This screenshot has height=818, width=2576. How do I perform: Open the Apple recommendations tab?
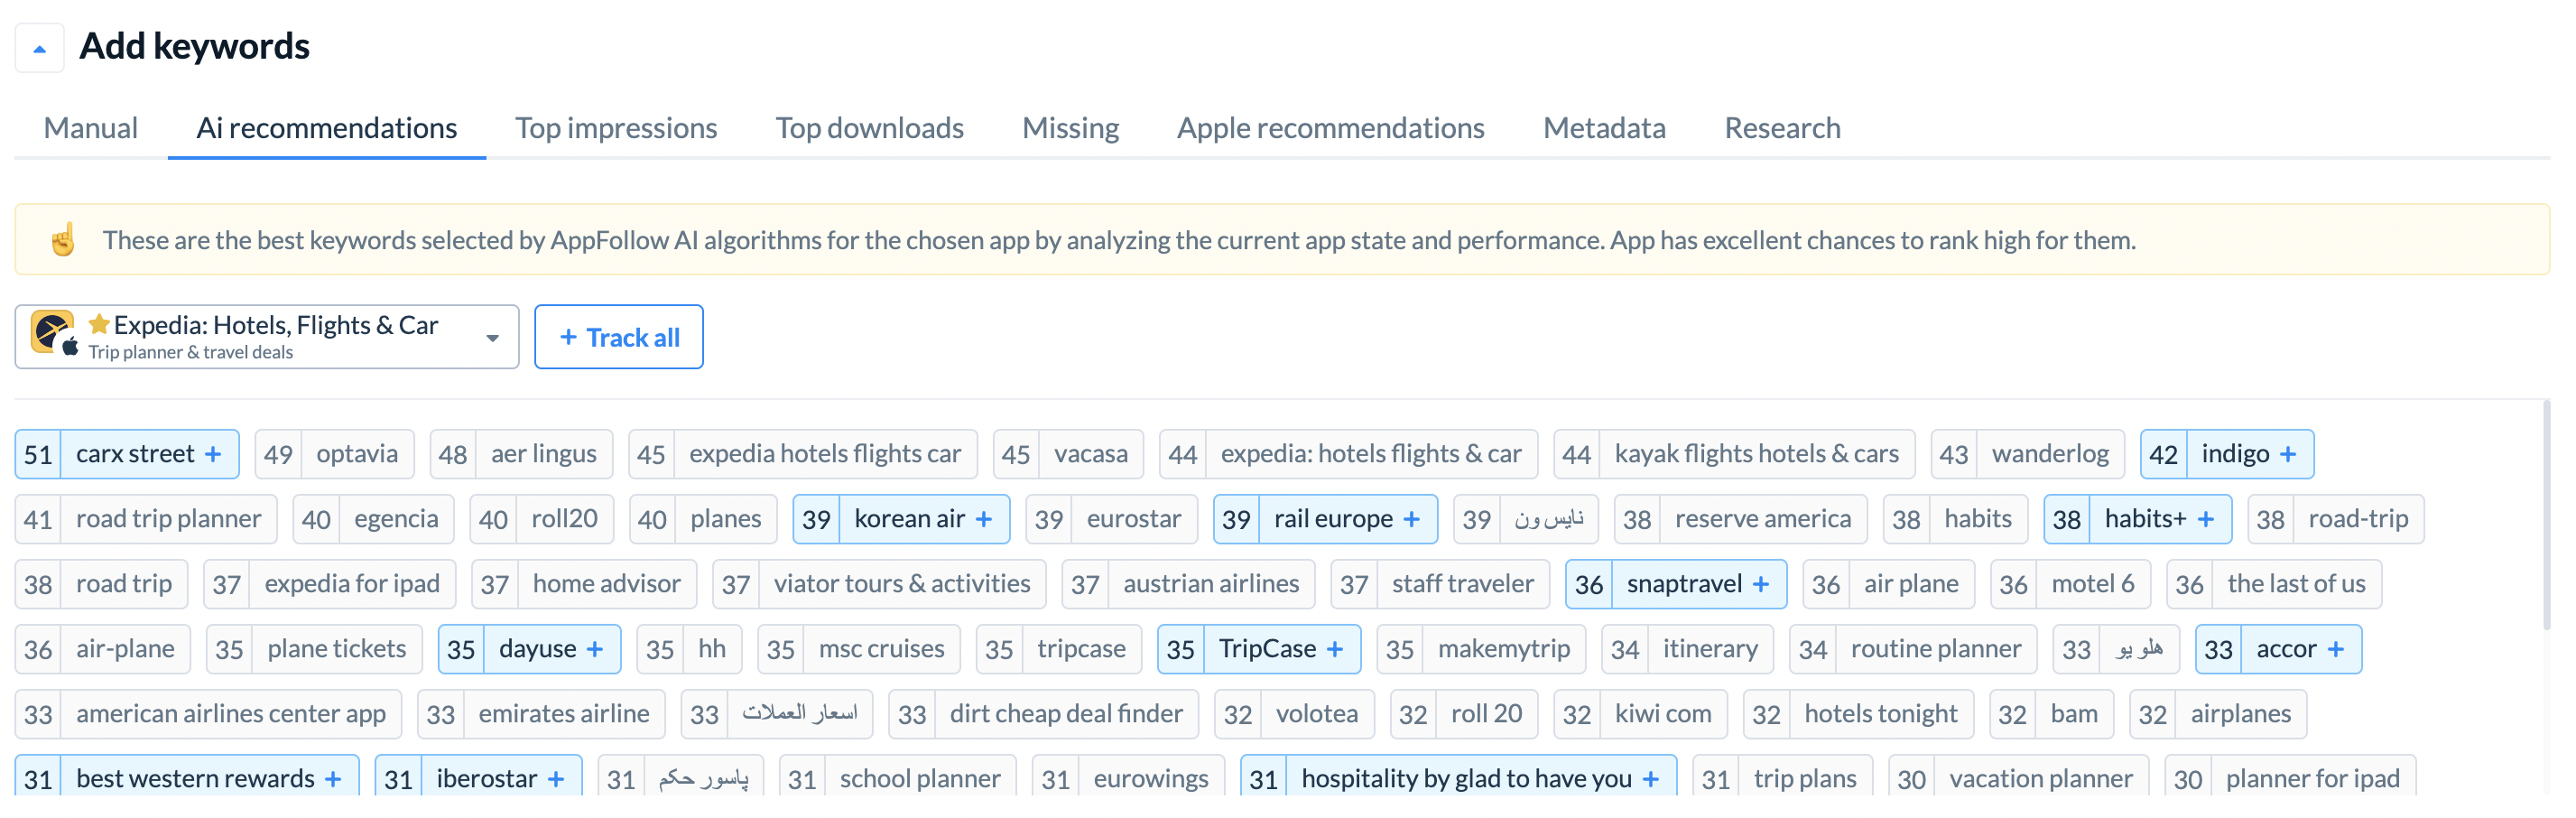coord(1330,128)
